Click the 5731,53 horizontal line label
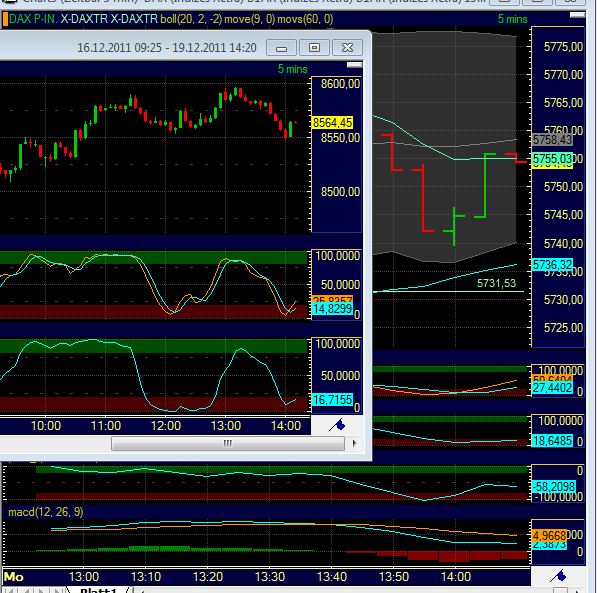 pyautogui.click(x=496, y=283)
